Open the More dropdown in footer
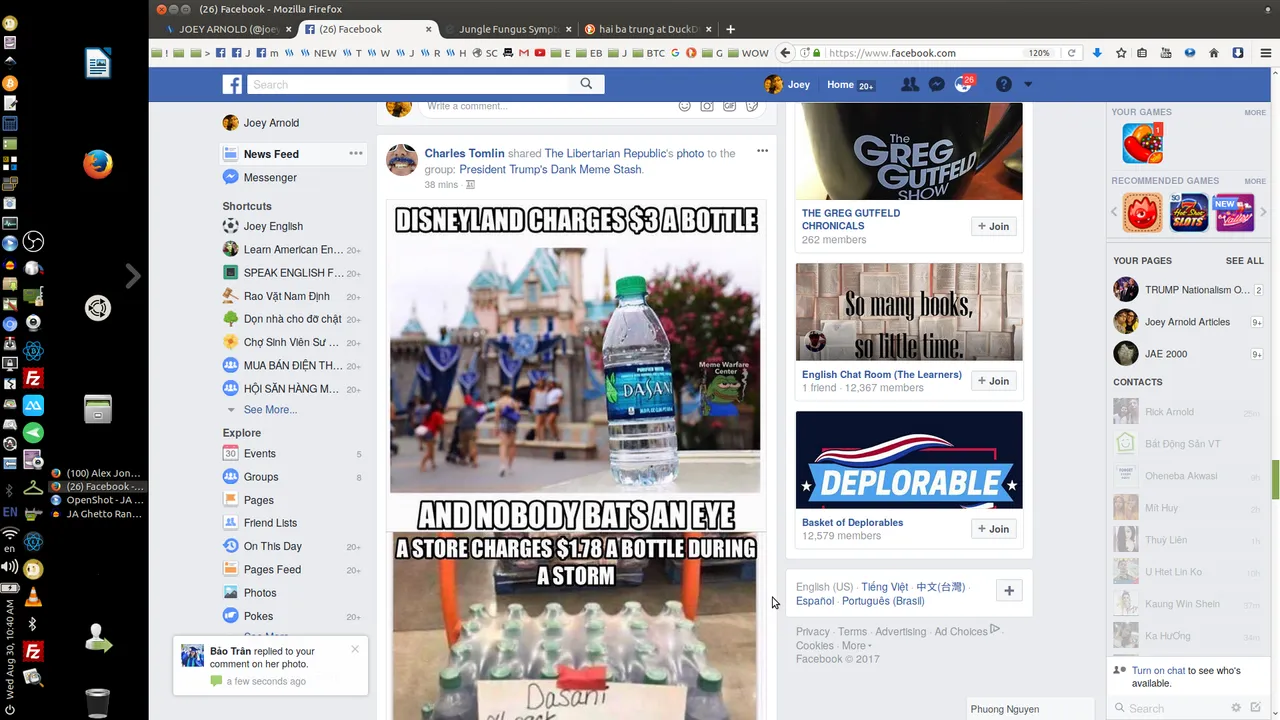The image size is (1280, 720). point(856,645)
